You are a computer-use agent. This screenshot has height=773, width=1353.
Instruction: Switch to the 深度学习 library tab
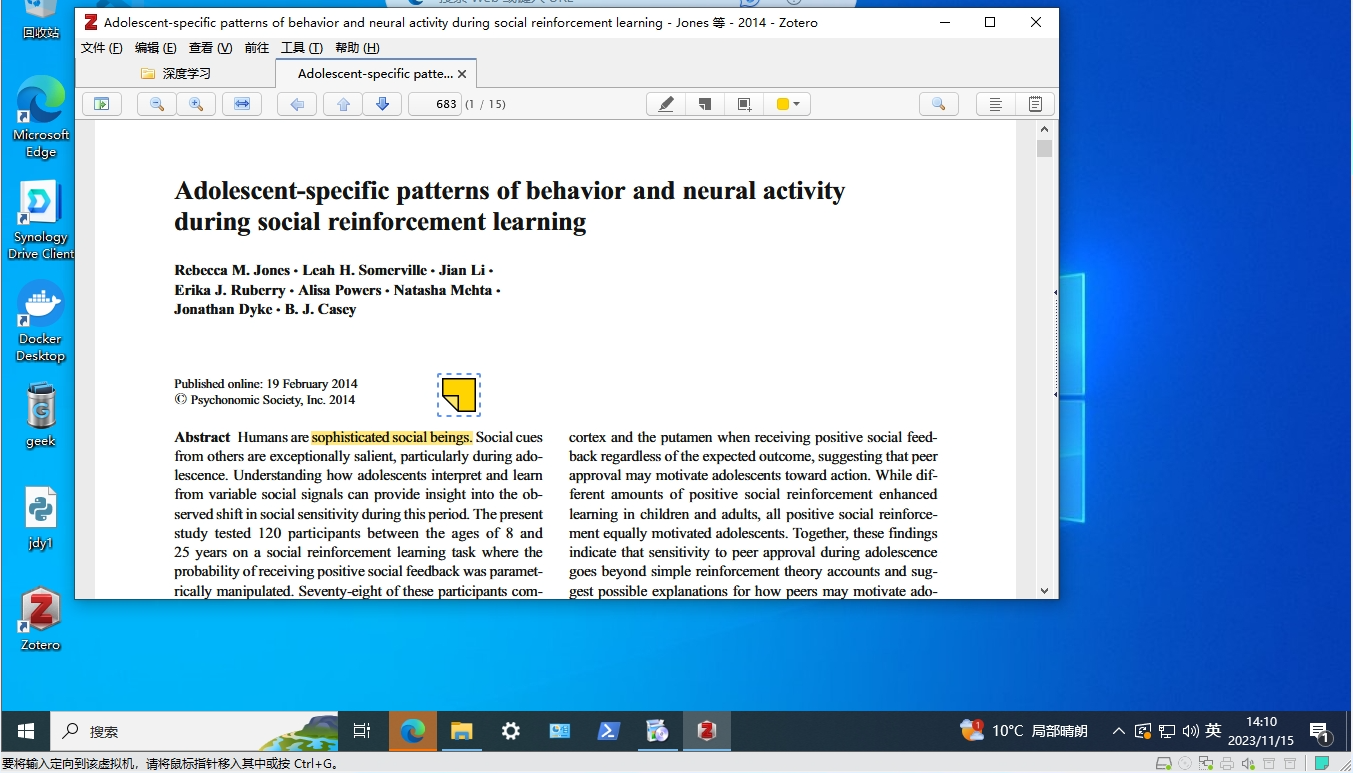pyautogui.click(x=176, y=73)
